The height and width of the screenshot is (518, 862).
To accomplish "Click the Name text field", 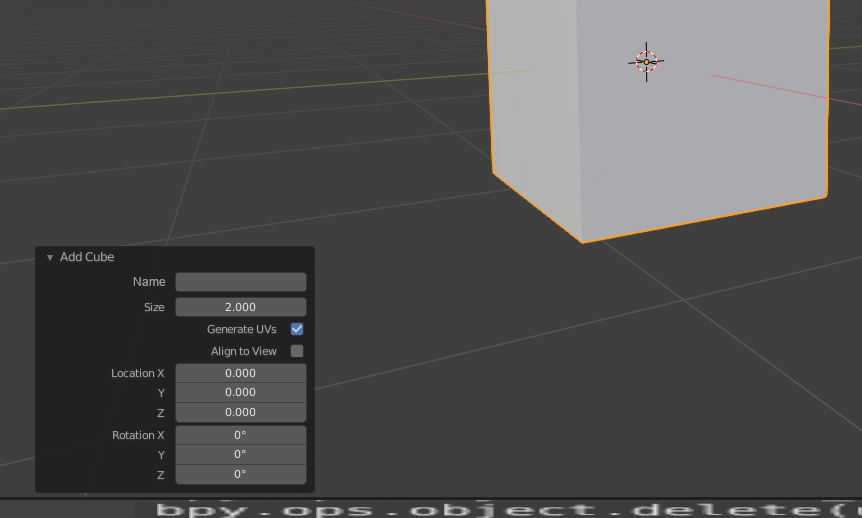I will point(241,282).
